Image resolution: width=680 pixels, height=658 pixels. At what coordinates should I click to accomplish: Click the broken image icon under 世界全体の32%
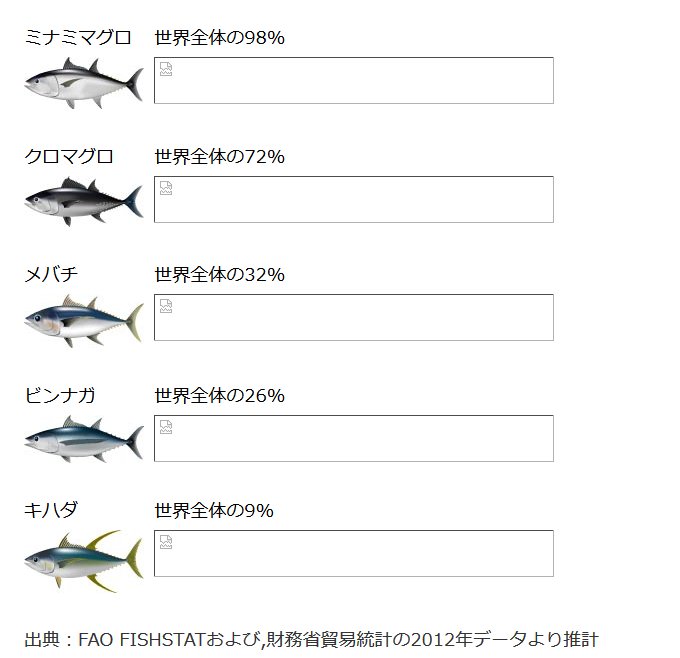pos(166,306)
